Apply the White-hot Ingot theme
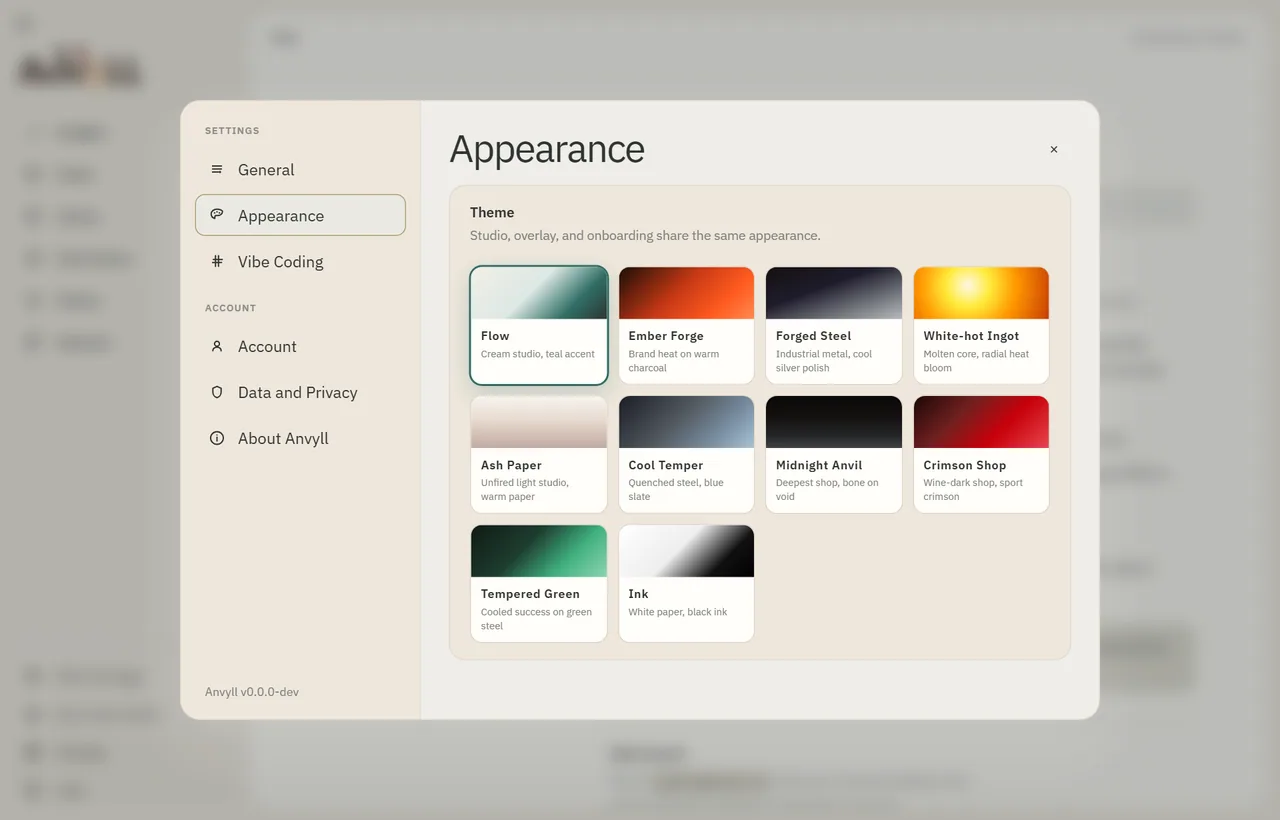 pos(981,325)
